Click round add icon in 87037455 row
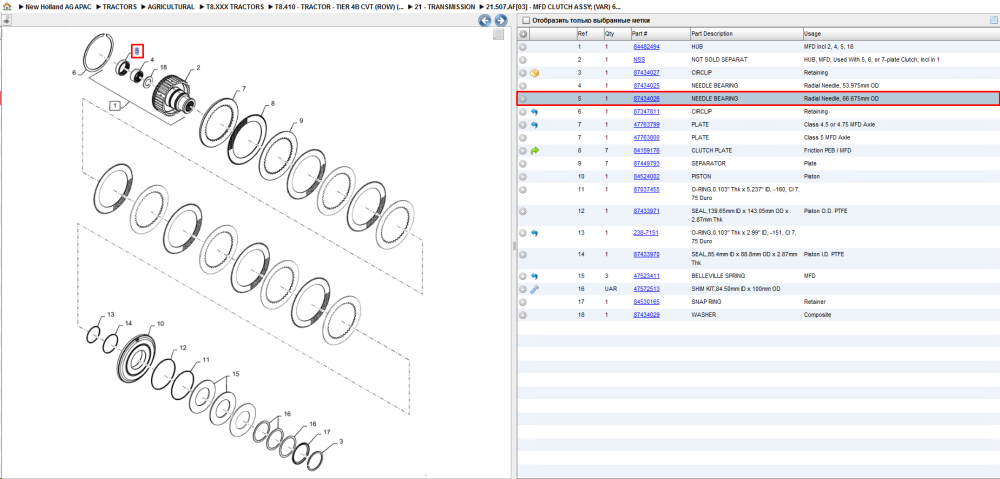This screenshot has height=479, width=1000. (523, 189)
